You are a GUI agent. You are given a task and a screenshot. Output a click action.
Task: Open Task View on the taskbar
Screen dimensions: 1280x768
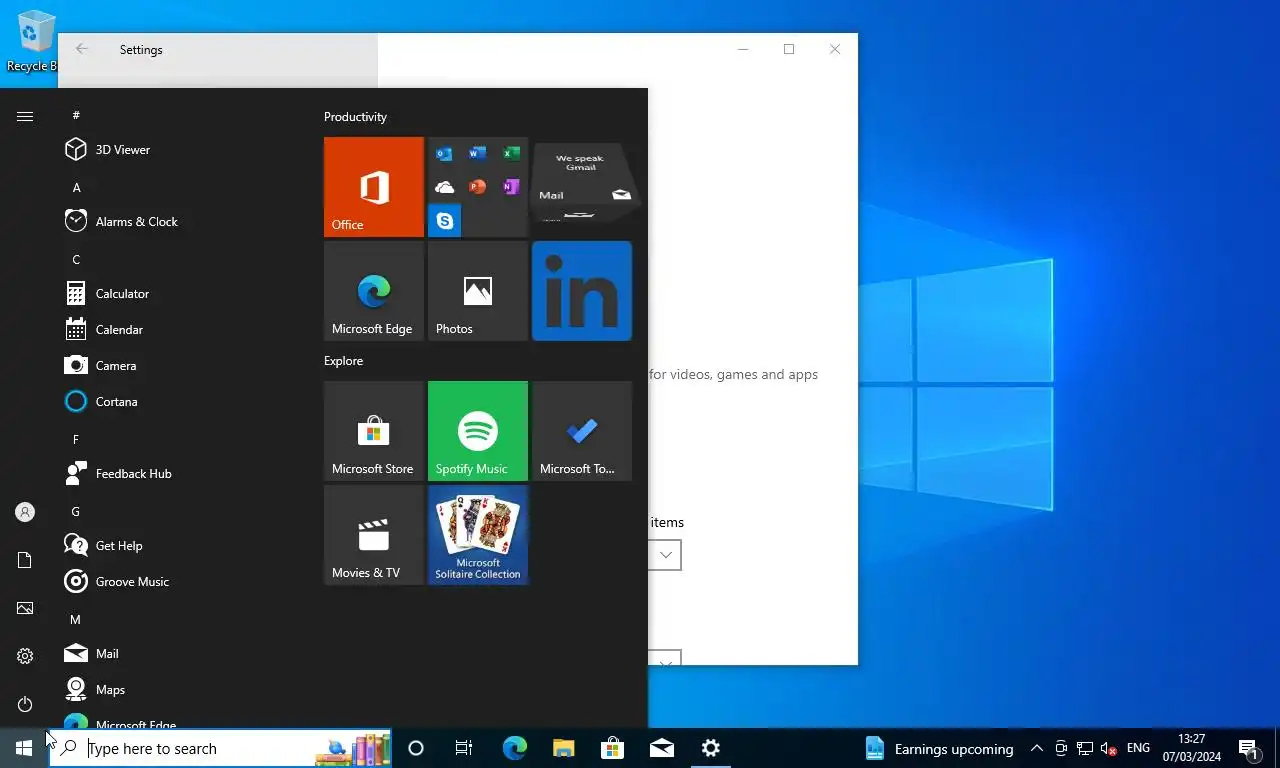pos(464,748)
